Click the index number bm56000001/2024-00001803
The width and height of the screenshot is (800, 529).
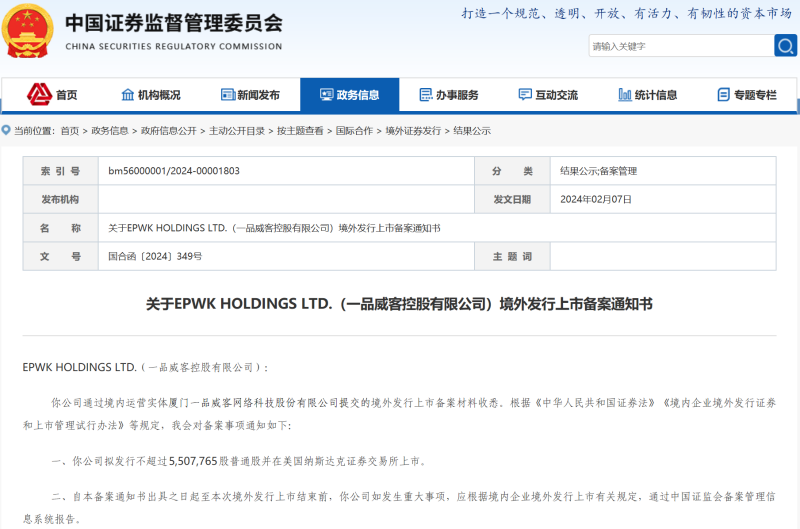click(x=174, y=171)
